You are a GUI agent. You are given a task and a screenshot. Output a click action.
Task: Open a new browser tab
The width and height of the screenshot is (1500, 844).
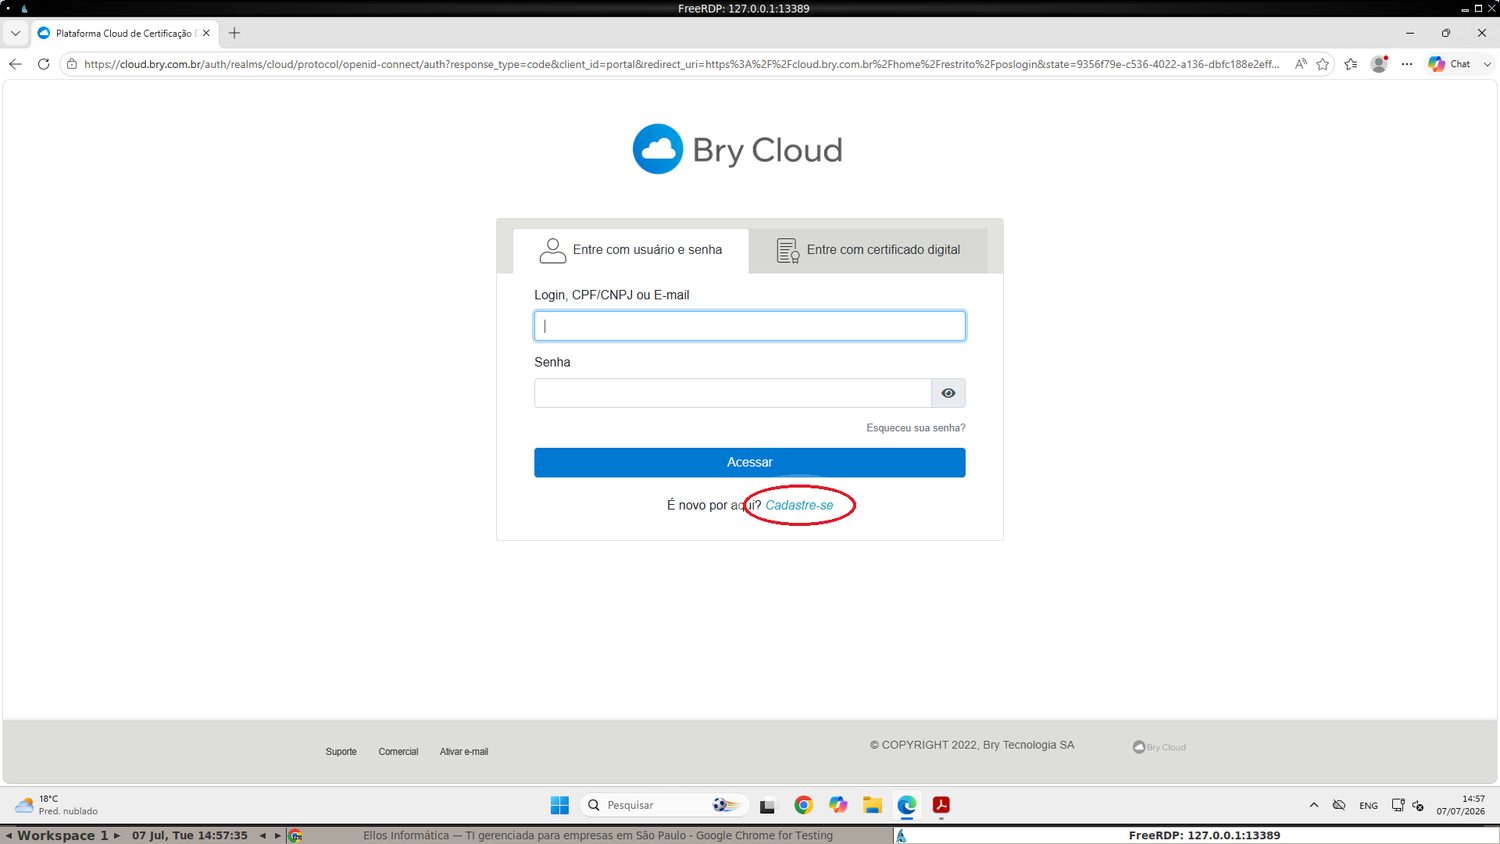click(234, 33)
